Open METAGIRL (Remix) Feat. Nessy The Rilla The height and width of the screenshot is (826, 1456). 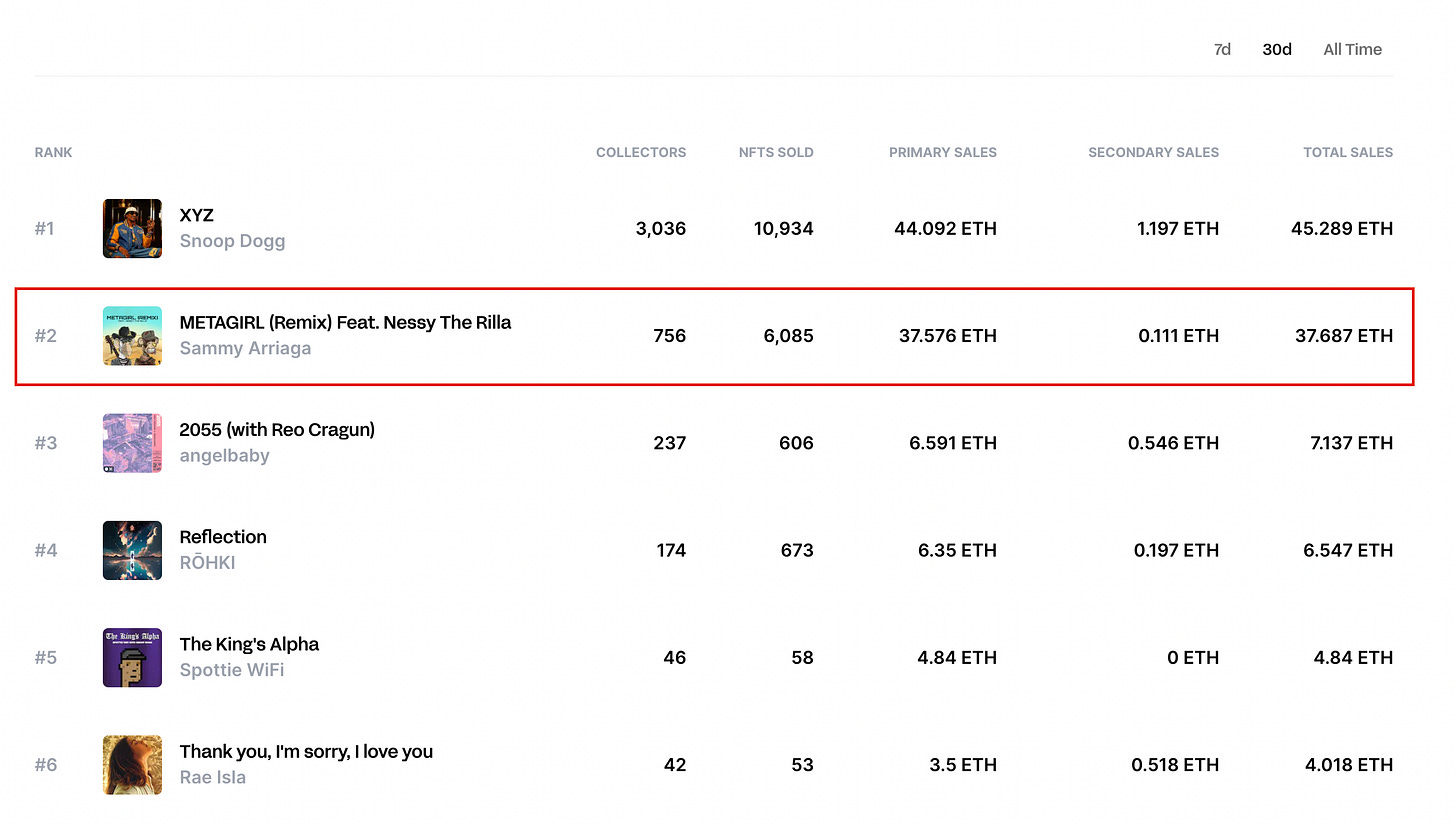pyautogui.click(x=345, y=322)
